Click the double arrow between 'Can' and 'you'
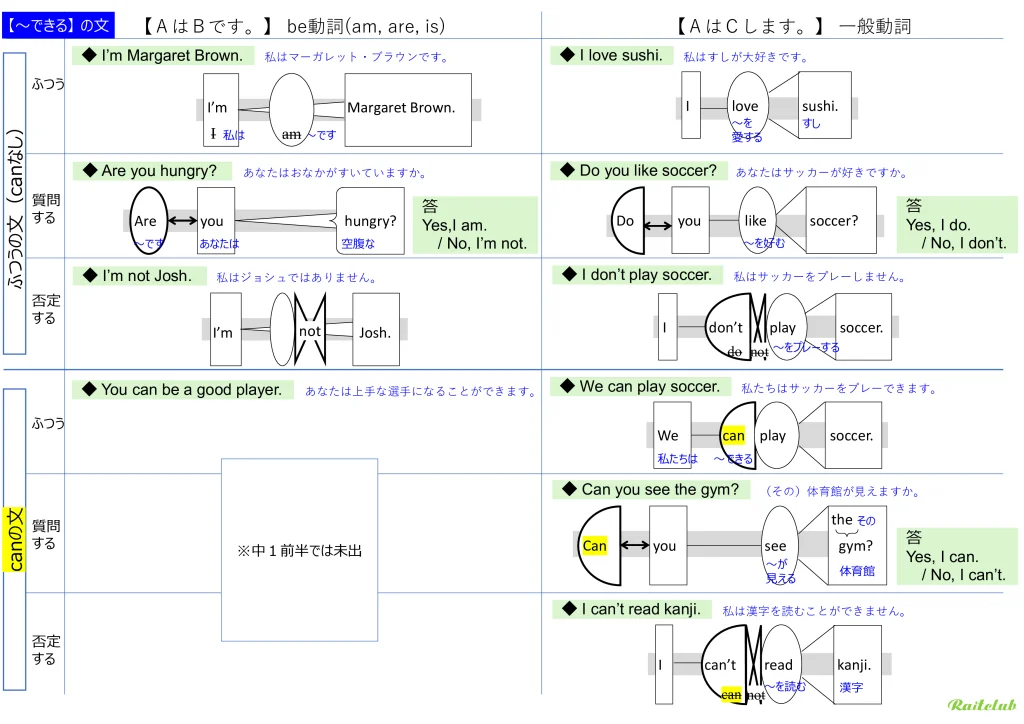This screenshot has width=1024, height=724. [632, 546]
